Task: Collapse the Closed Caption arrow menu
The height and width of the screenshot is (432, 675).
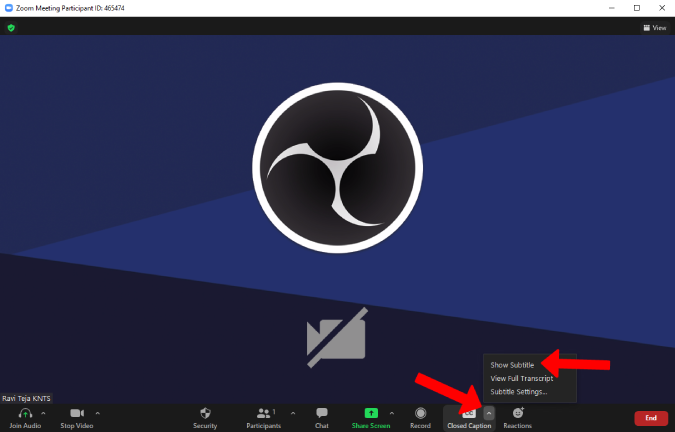Action: point(489,413)
